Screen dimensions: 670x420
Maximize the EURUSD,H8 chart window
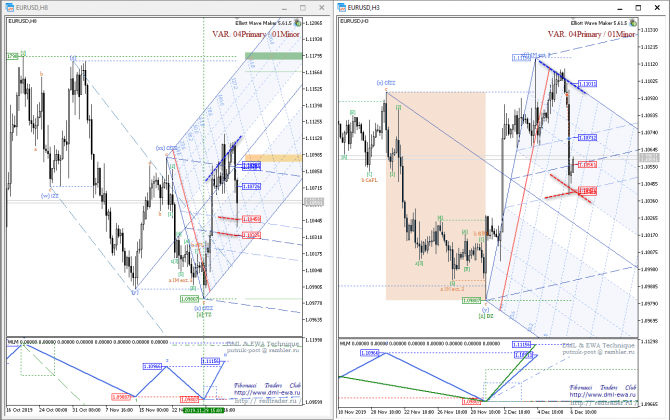click(x=303, y=8)
